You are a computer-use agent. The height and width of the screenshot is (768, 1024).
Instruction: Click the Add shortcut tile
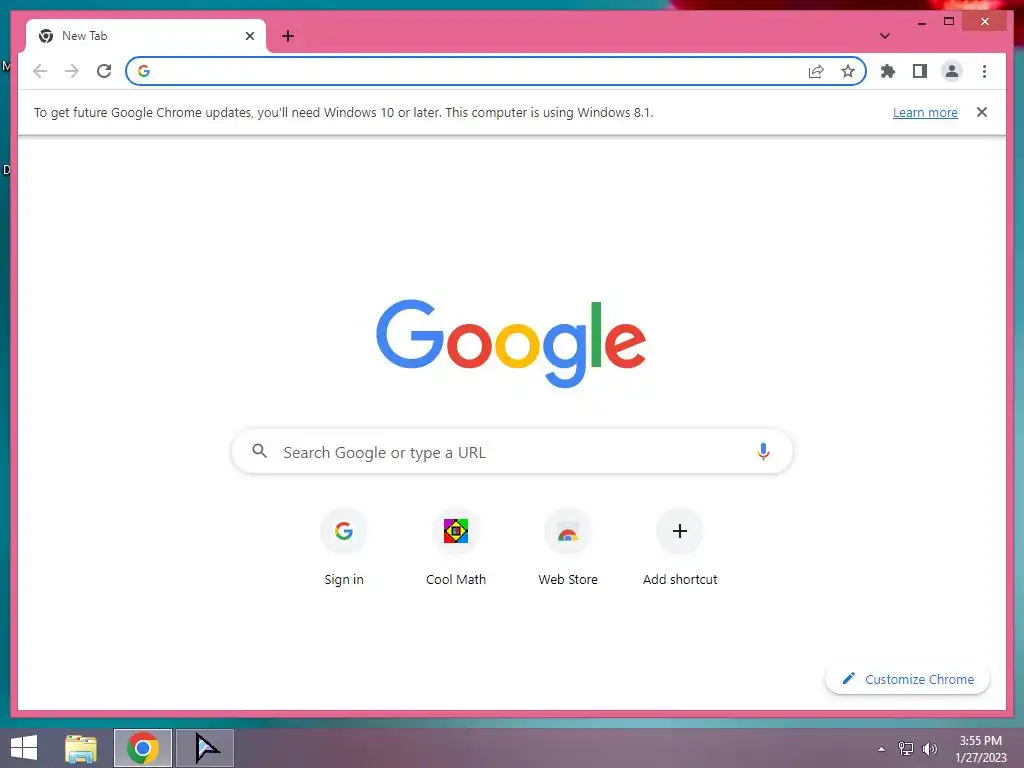click(x=680, y=549)
